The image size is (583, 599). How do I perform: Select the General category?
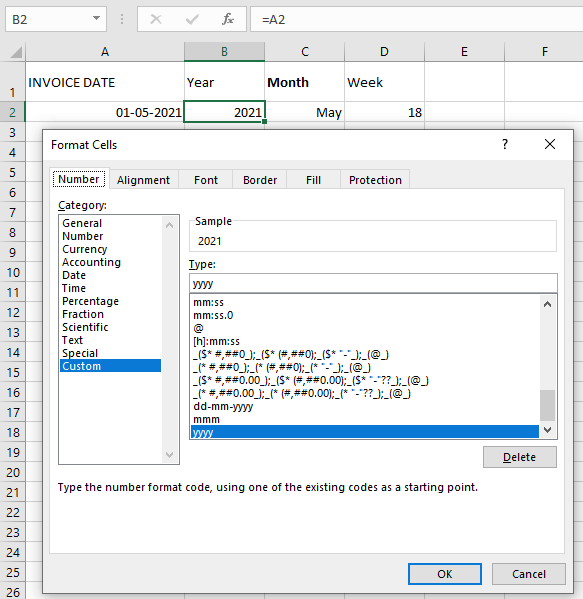110,223
